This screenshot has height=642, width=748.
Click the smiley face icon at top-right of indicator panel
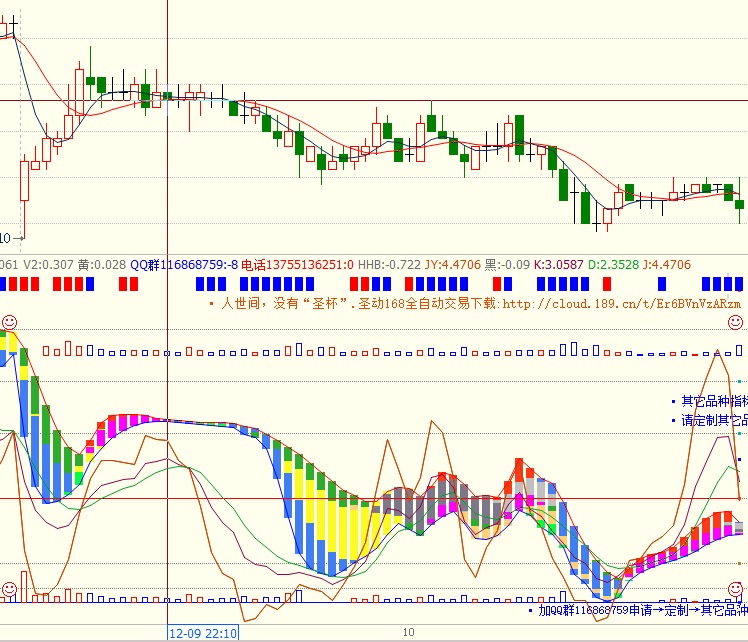(x=735, y=322)
